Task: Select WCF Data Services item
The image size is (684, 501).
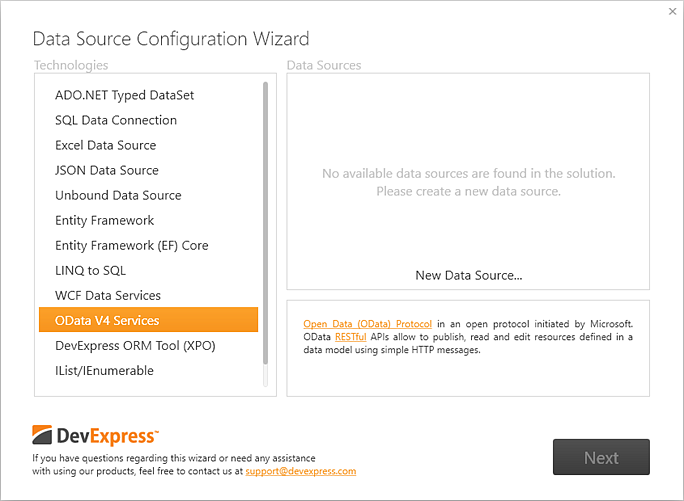Action: point(108,295)
